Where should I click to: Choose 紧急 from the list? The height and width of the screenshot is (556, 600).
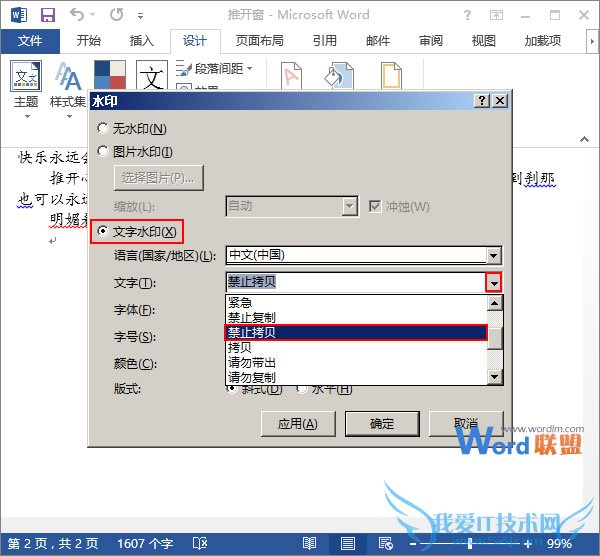pyautogui.click(x=356, y=303)
